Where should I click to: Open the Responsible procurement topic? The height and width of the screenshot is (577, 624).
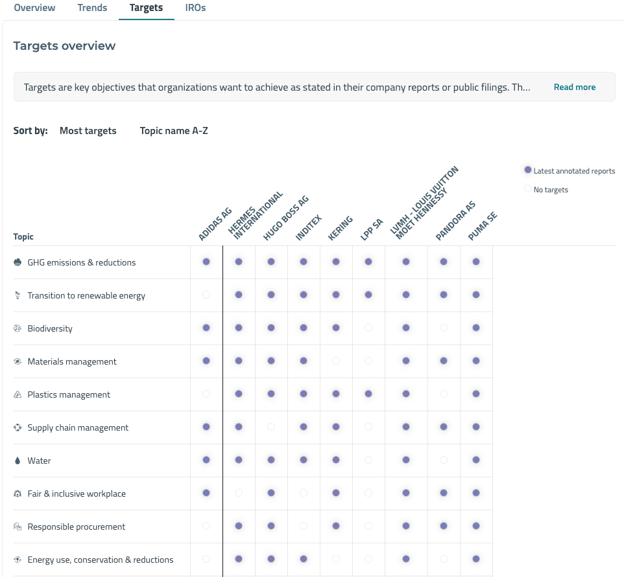(x=76, y=527)
